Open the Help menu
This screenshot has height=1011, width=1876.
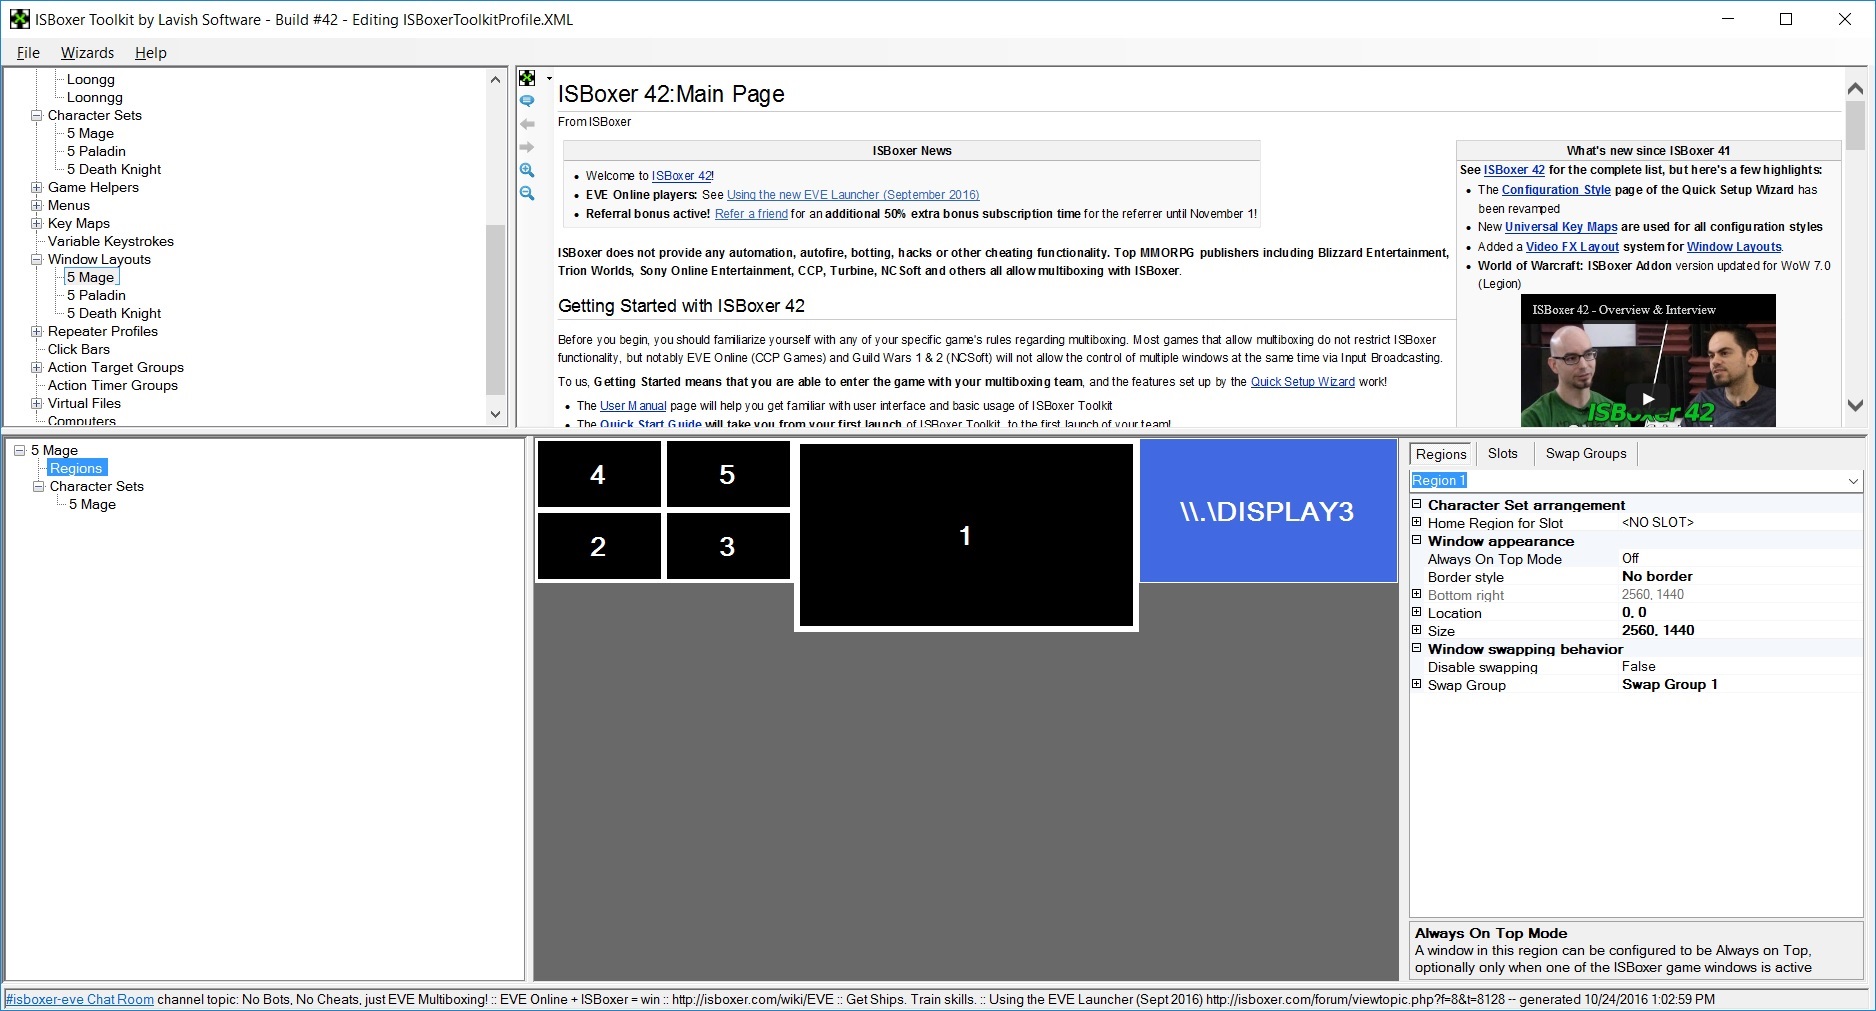[151, 53]
